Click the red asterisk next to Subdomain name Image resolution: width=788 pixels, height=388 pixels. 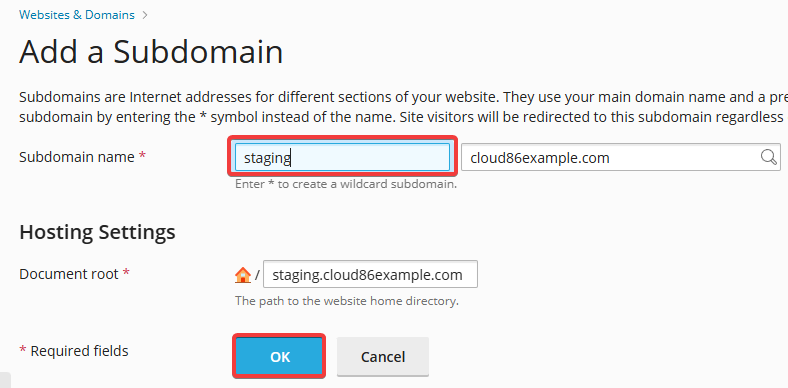coord(142,156)
